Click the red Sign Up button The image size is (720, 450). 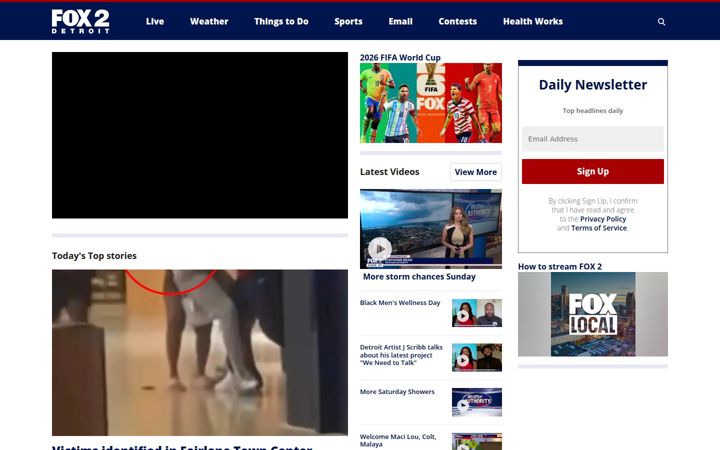click(x=593, y=171)
